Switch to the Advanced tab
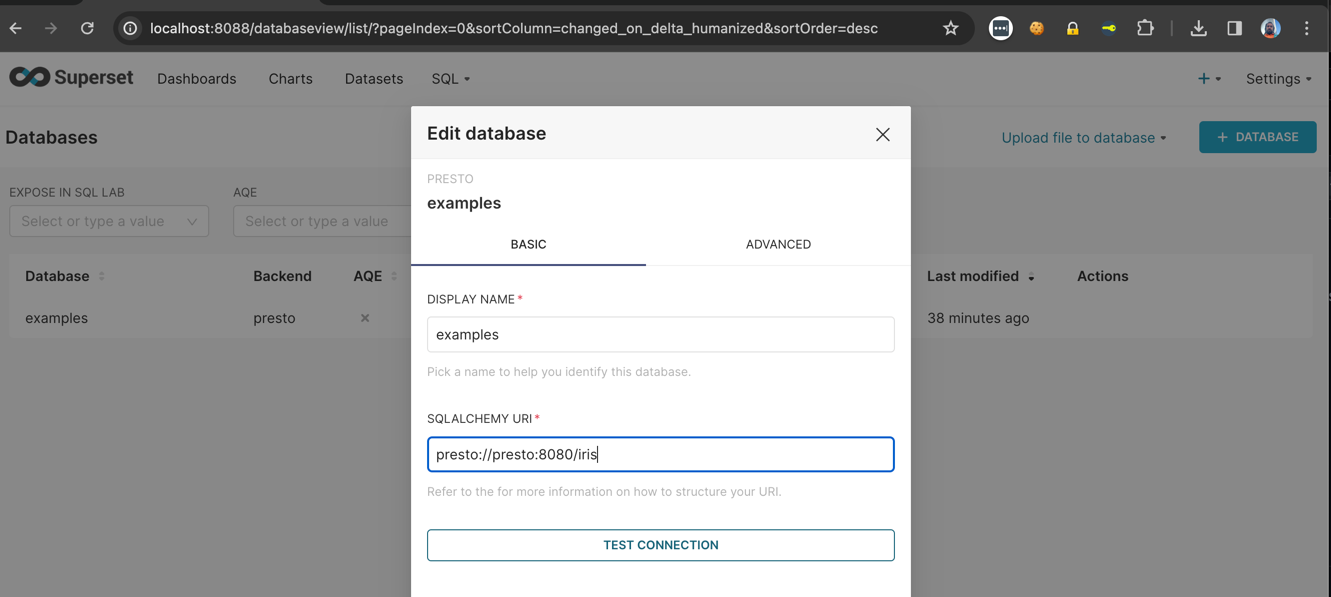 (778, 244)
